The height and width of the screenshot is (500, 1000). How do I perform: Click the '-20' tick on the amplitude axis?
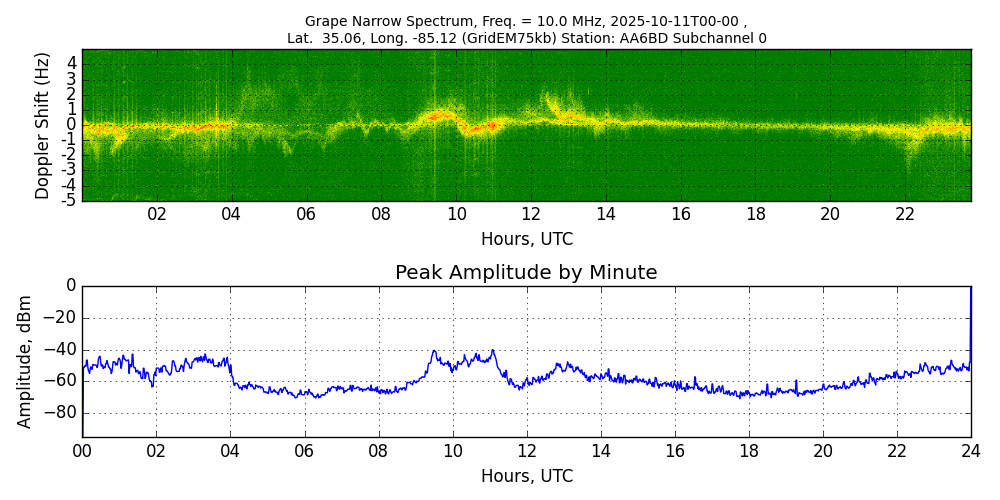[62, 318]
